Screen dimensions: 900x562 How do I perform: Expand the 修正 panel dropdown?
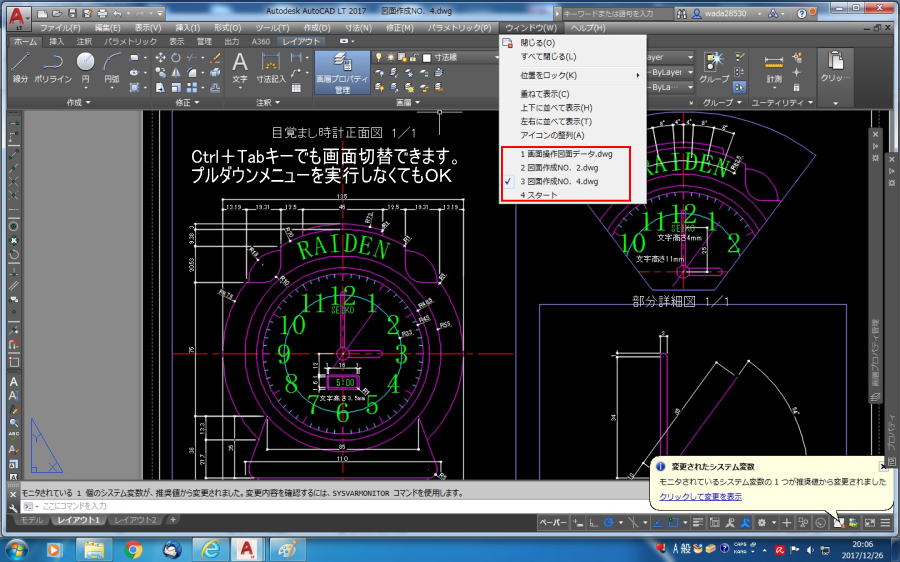187,102
